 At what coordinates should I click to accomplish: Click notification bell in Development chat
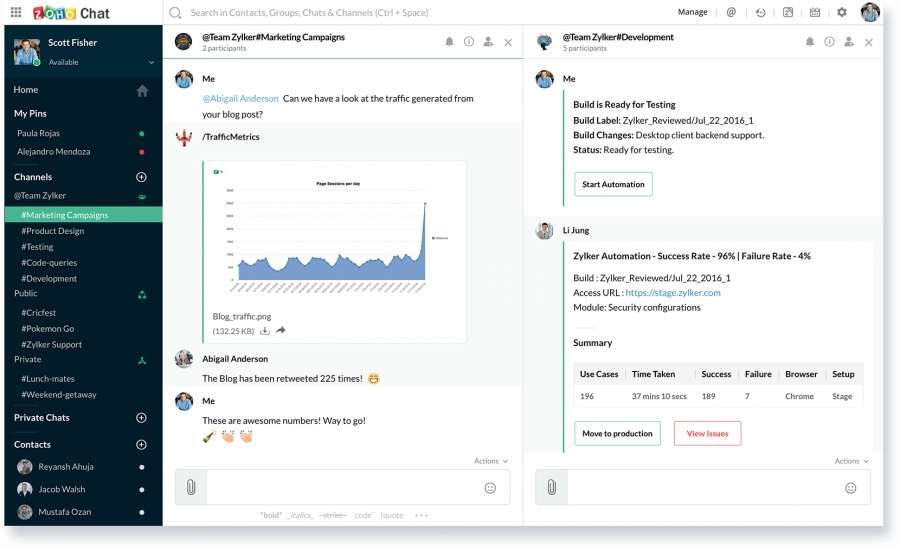[810, 41]
